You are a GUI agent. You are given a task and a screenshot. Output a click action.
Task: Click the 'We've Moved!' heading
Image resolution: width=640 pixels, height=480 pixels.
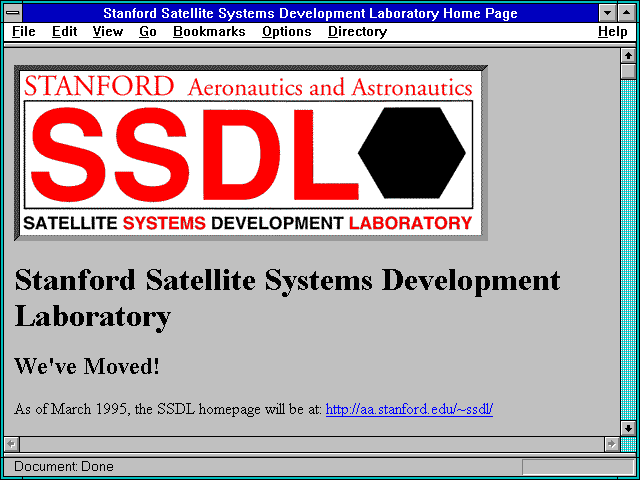(x=87, y=366)
